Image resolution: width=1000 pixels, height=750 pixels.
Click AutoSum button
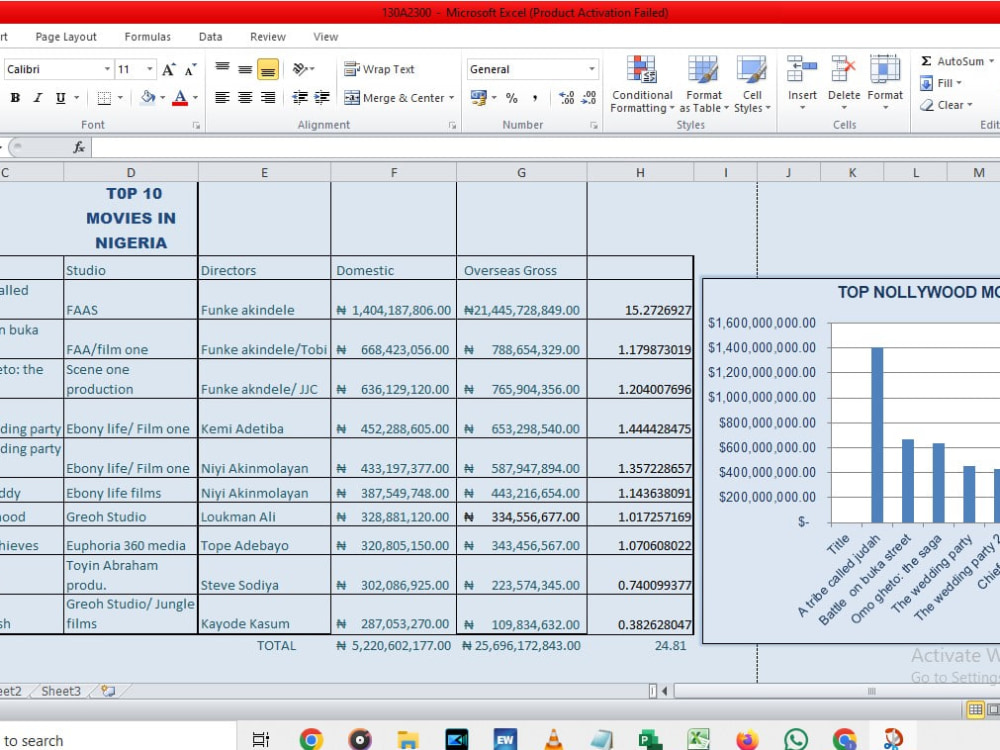tap(952, 61)
